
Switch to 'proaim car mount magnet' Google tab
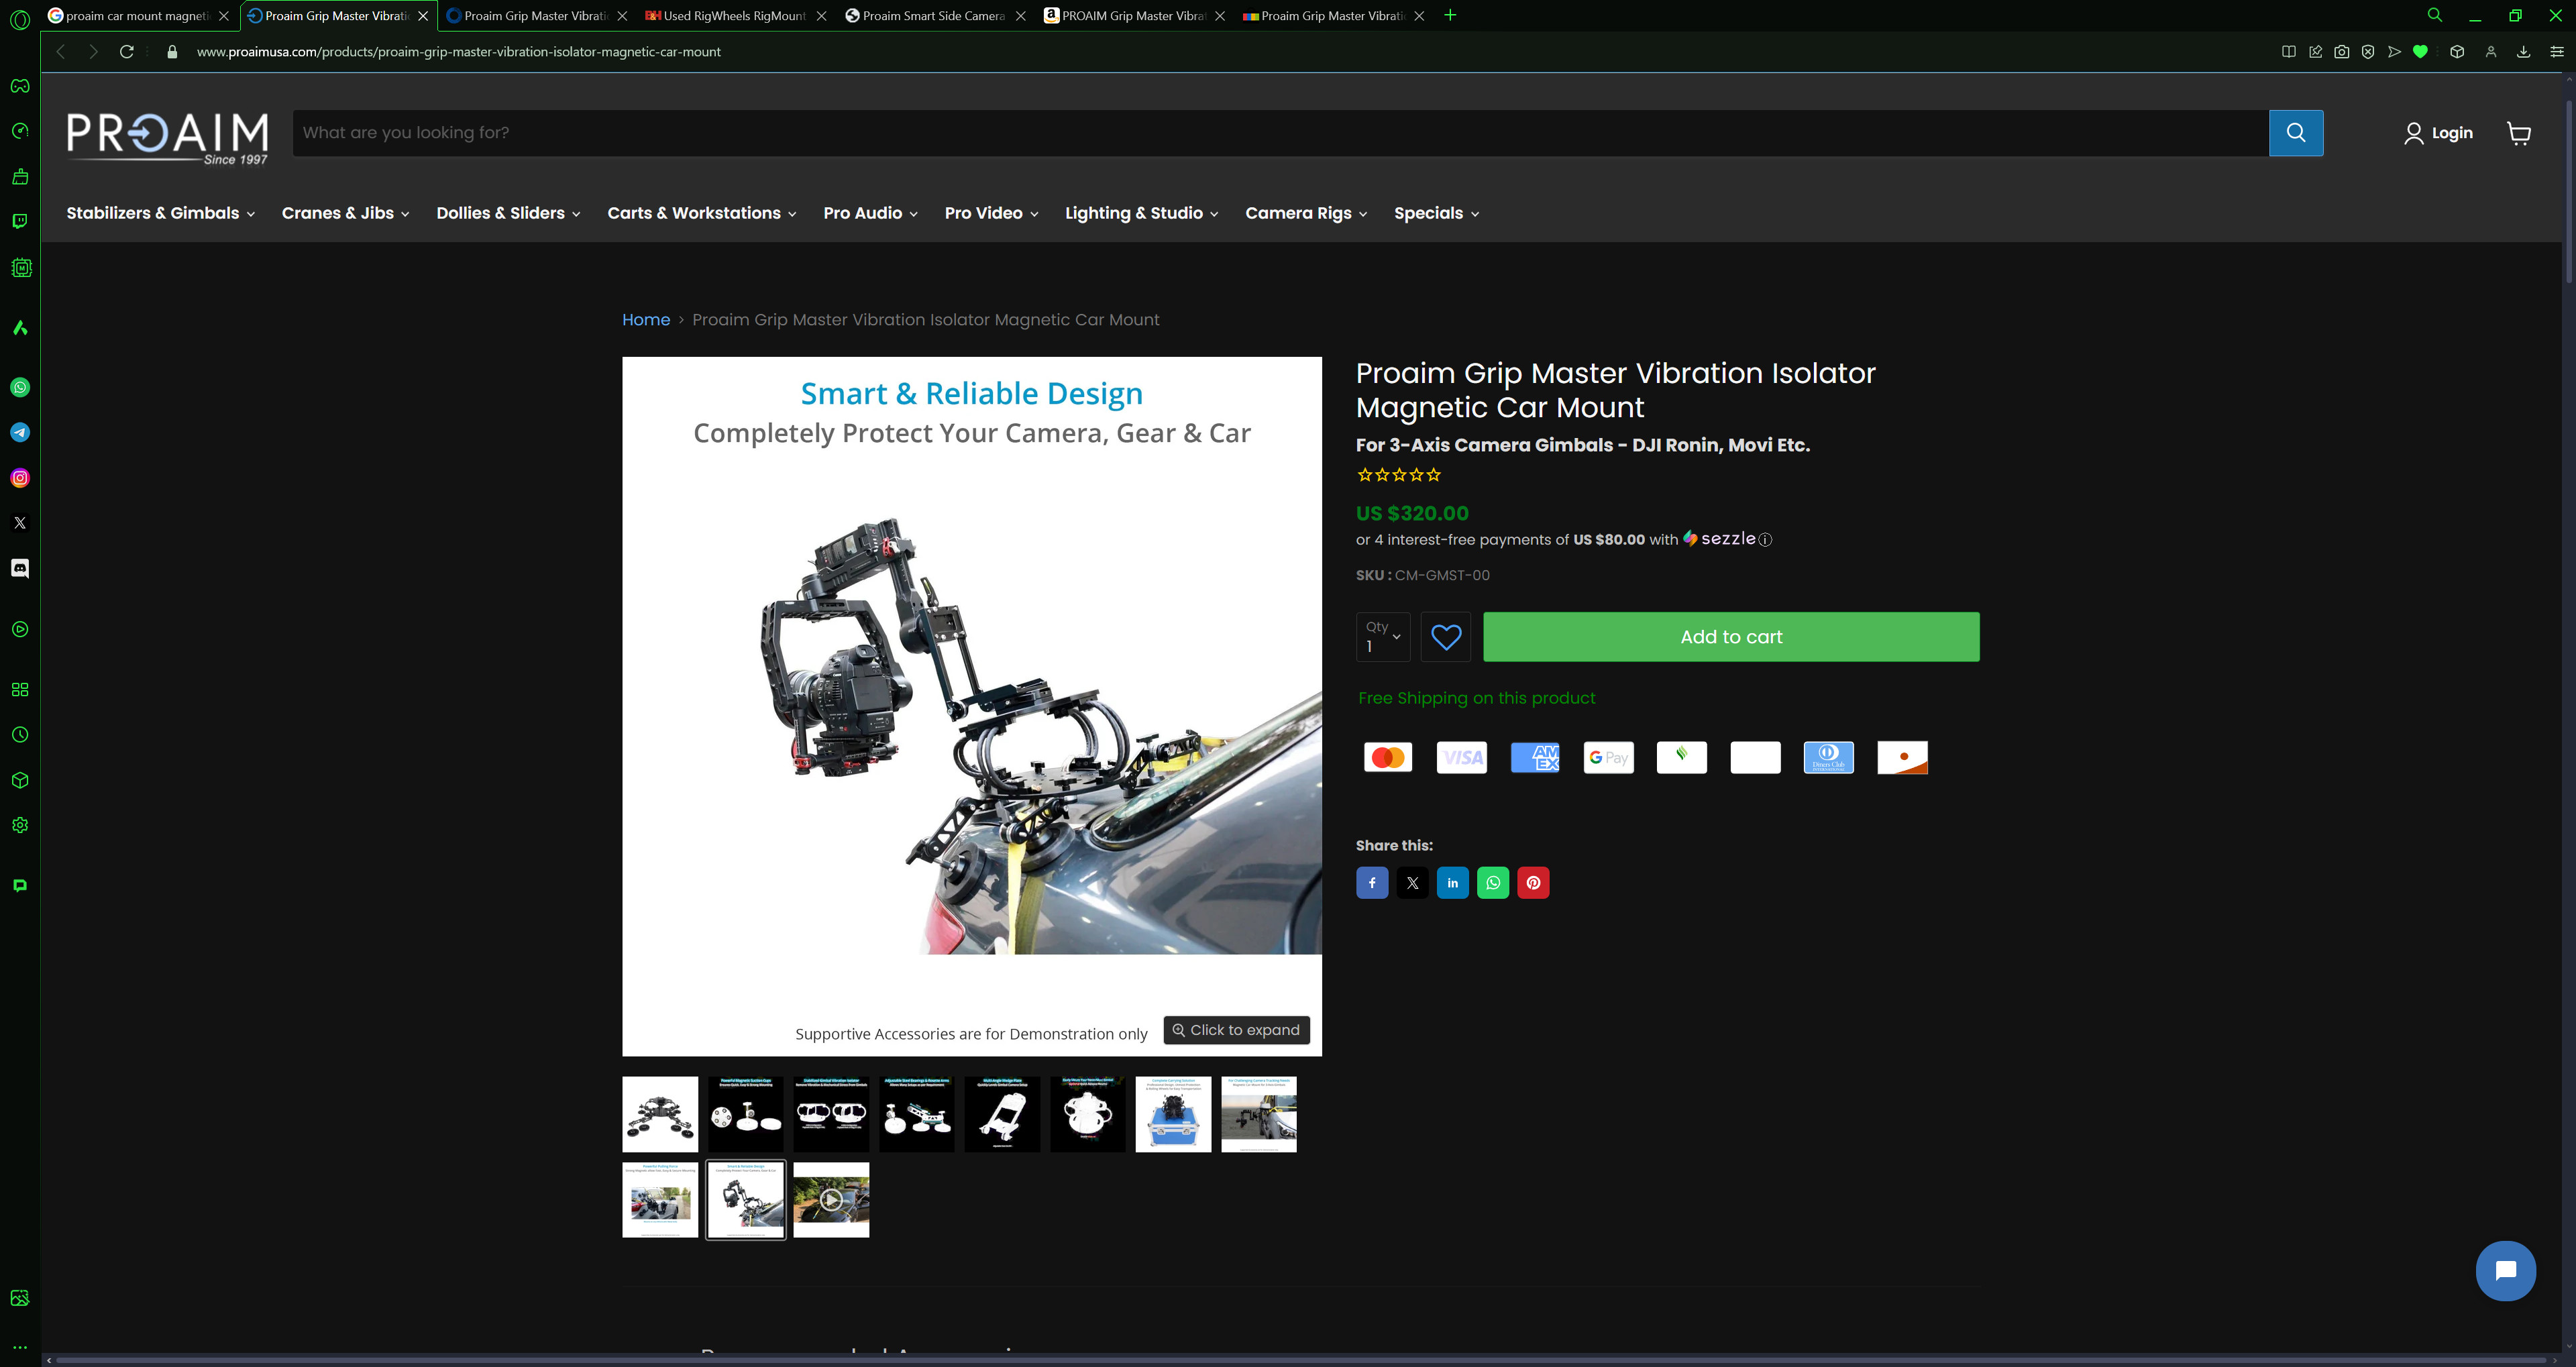[138, 16]
